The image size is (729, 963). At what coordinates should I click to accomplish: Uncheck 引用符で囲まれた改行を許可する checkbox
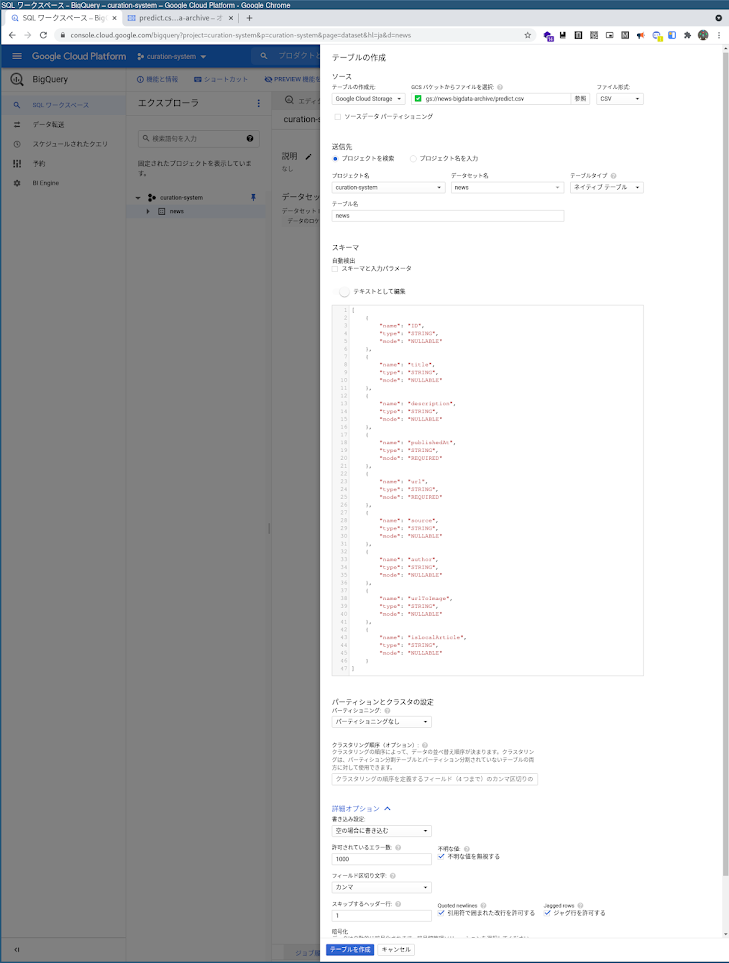441,913
